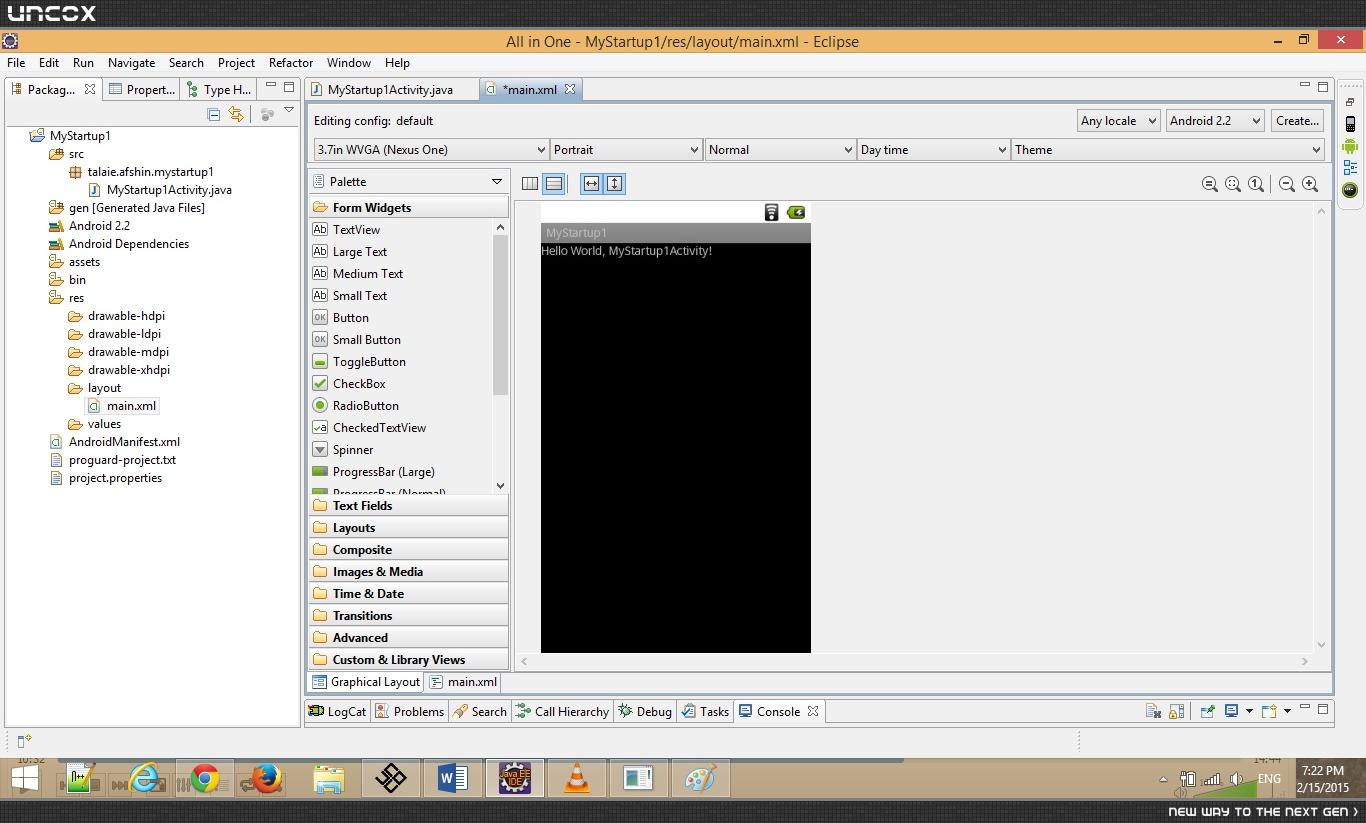Image resolution: width=1366 pixels, height=823 pixels.
Task: Expand the Images & Media palette category
Action: coord(408,572)
